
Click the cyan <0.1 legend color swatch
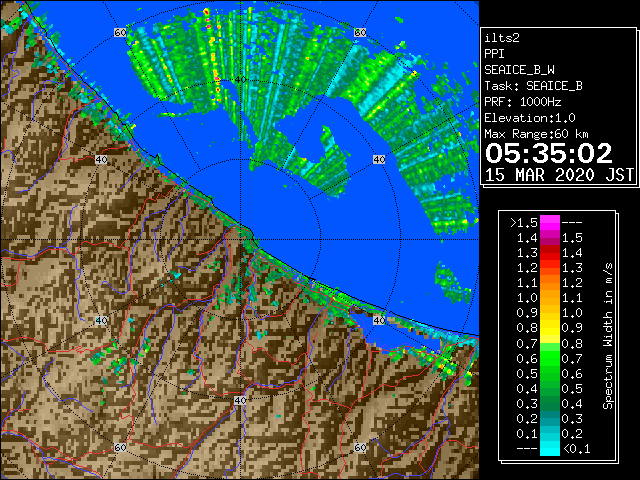click(549, 448)
